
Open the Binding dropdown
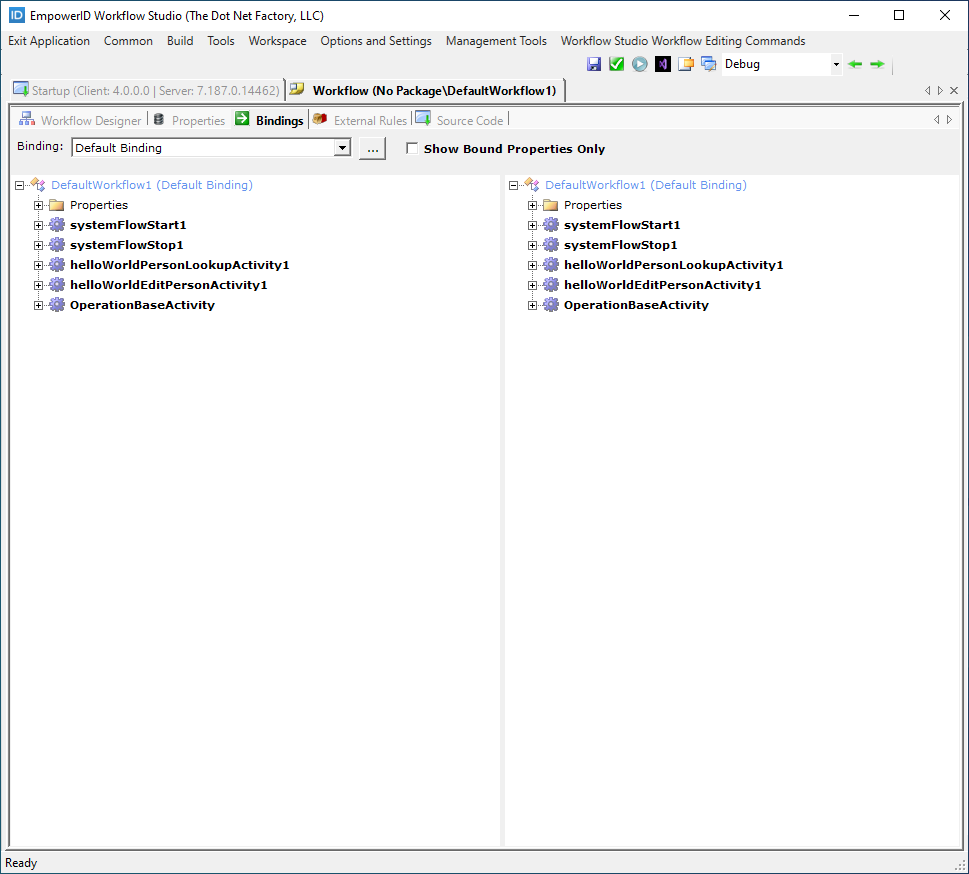[x=343, y=147]
